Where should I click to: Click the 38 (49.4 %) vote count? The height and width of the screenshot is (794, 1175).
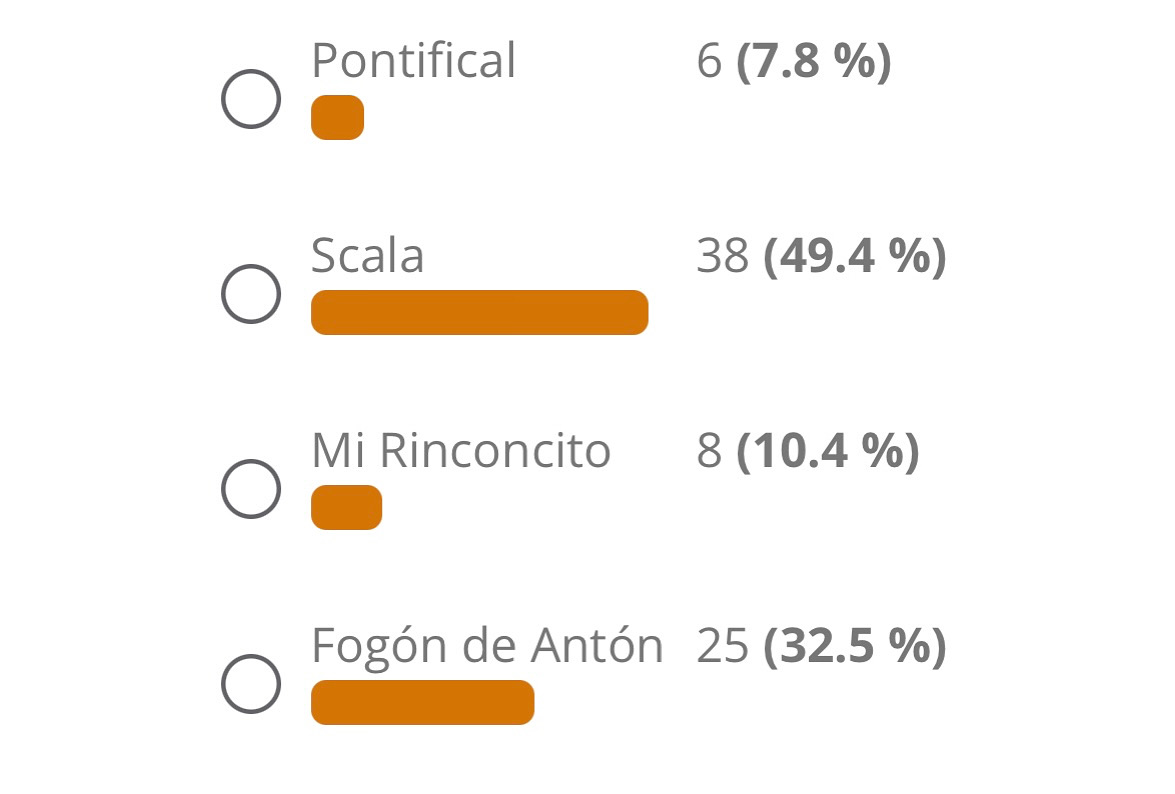[x=821, y=256]
